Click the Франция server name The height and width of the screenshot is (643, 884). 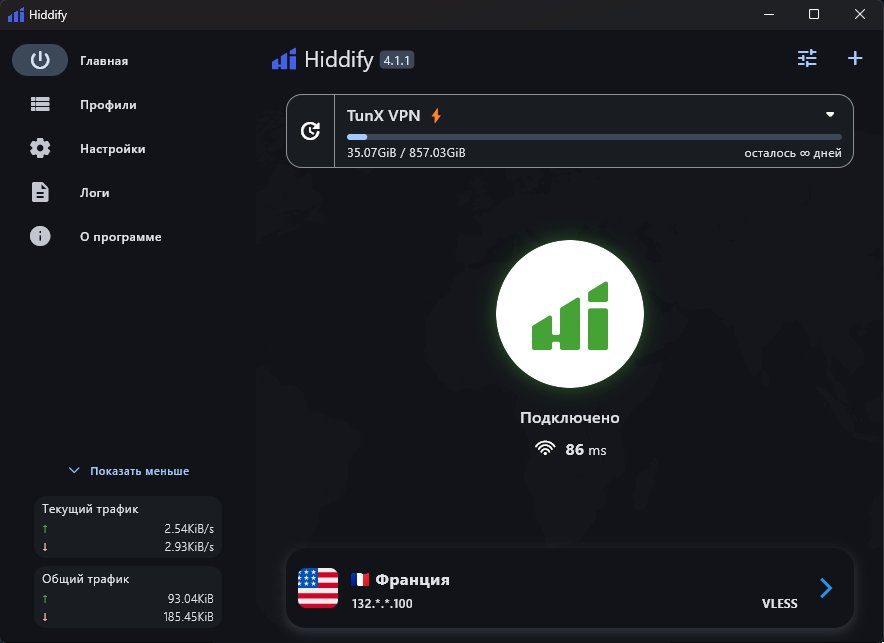pos(413,579)
